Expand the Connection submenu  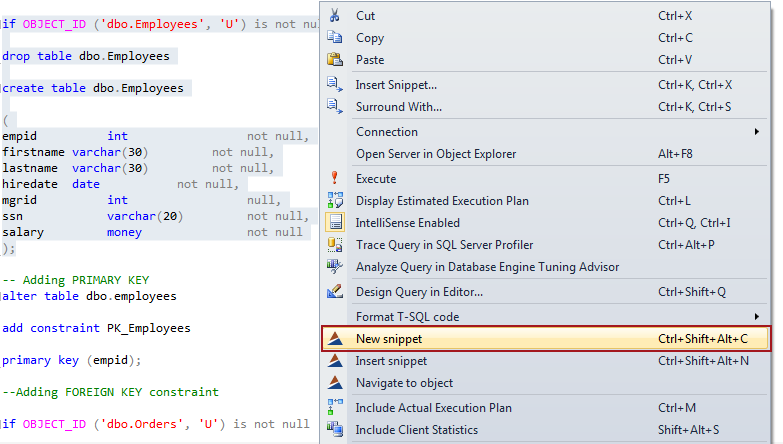point(387,132)
